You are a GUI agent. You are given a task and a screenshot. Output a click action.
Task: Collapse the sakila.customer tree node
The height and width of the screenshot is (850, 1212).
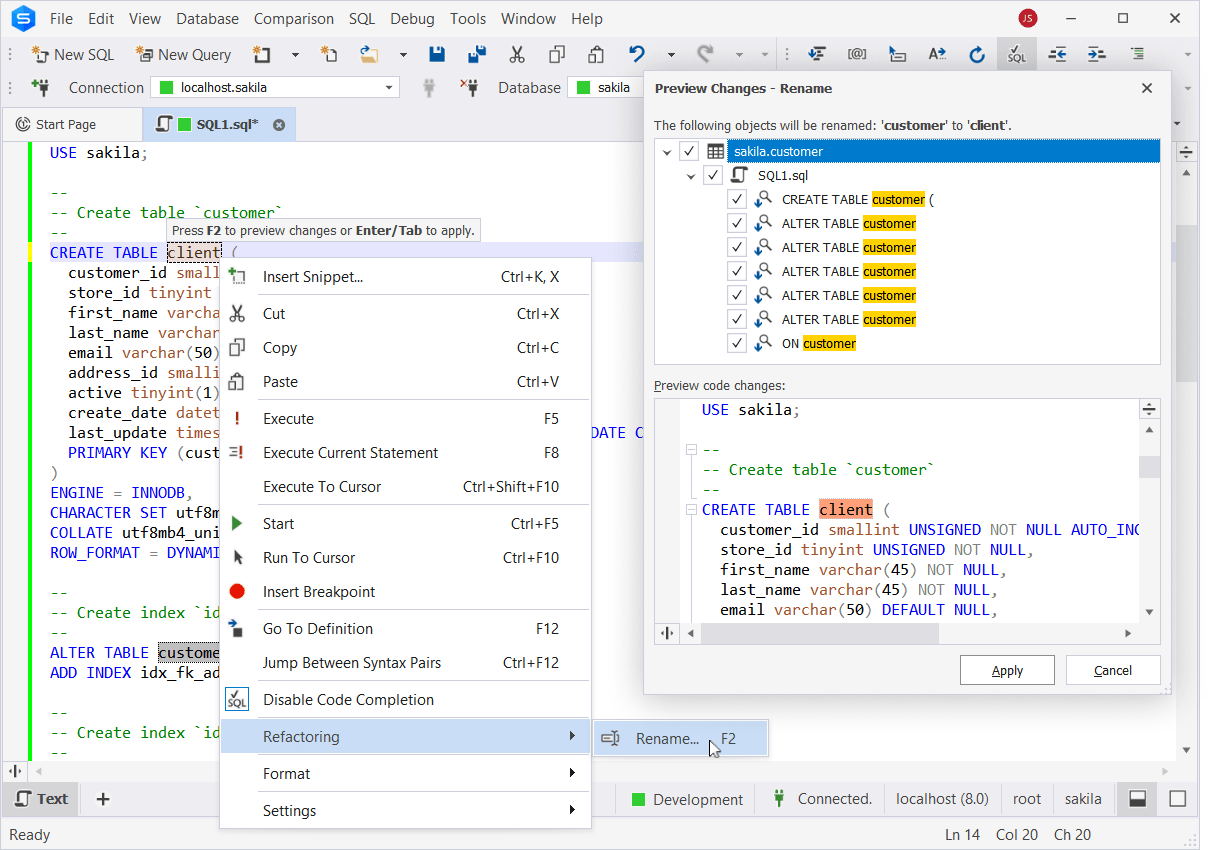(x=666, y=152)
